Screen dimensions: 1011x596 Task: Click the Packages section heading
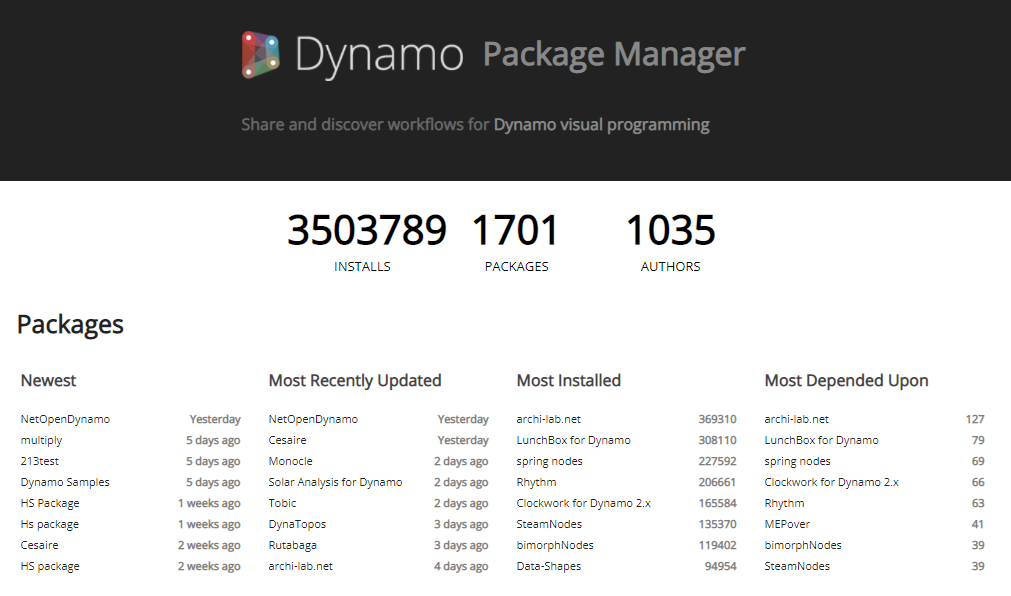(x=70, y=324)
